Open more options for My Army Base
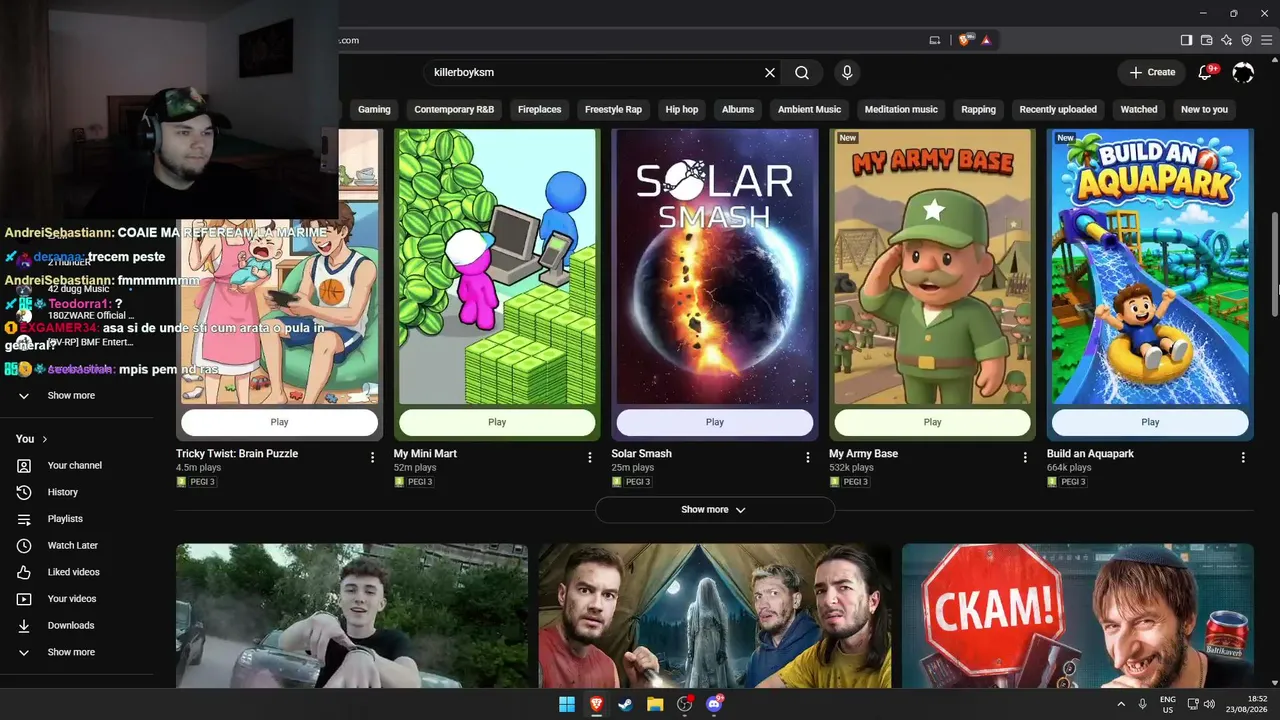 coord(1025,457)
